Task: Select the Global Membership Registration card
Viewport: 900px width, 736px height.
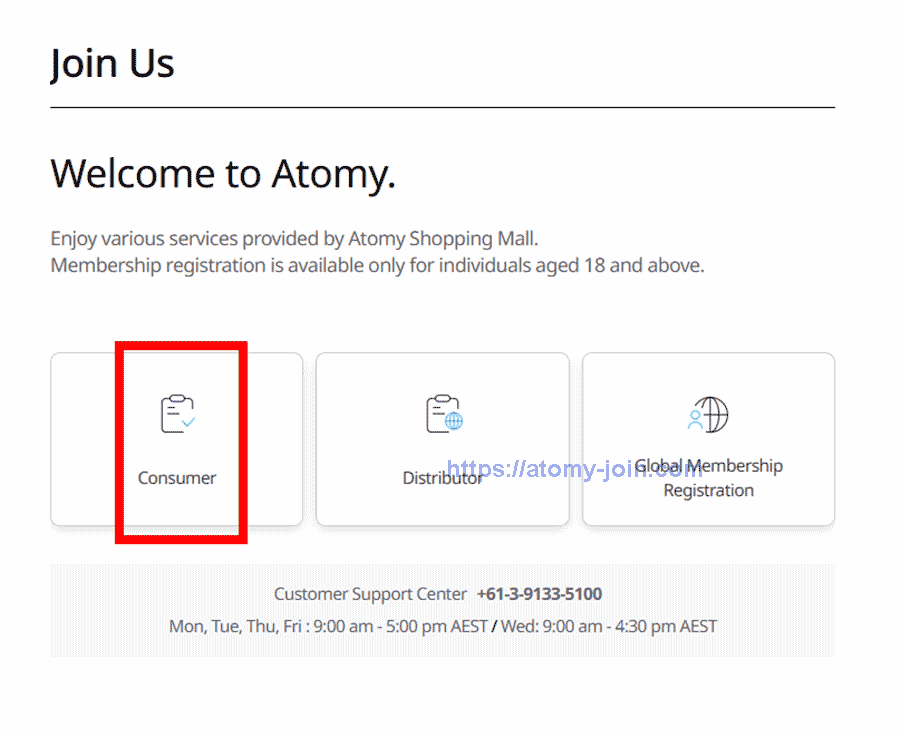Action: (x=708, y=438)
